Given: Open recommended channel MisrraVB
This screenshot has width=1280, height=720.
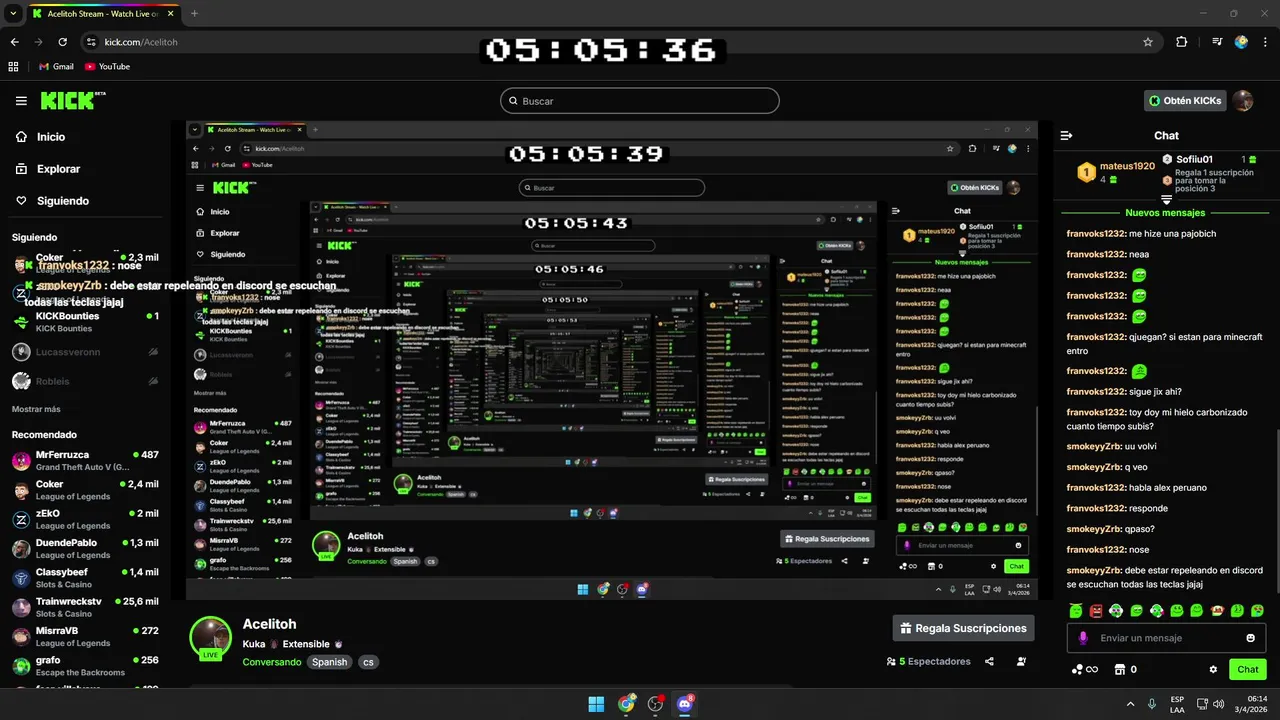Looking at the screenshot, I should pyautogui.click(x=86, y=636).
